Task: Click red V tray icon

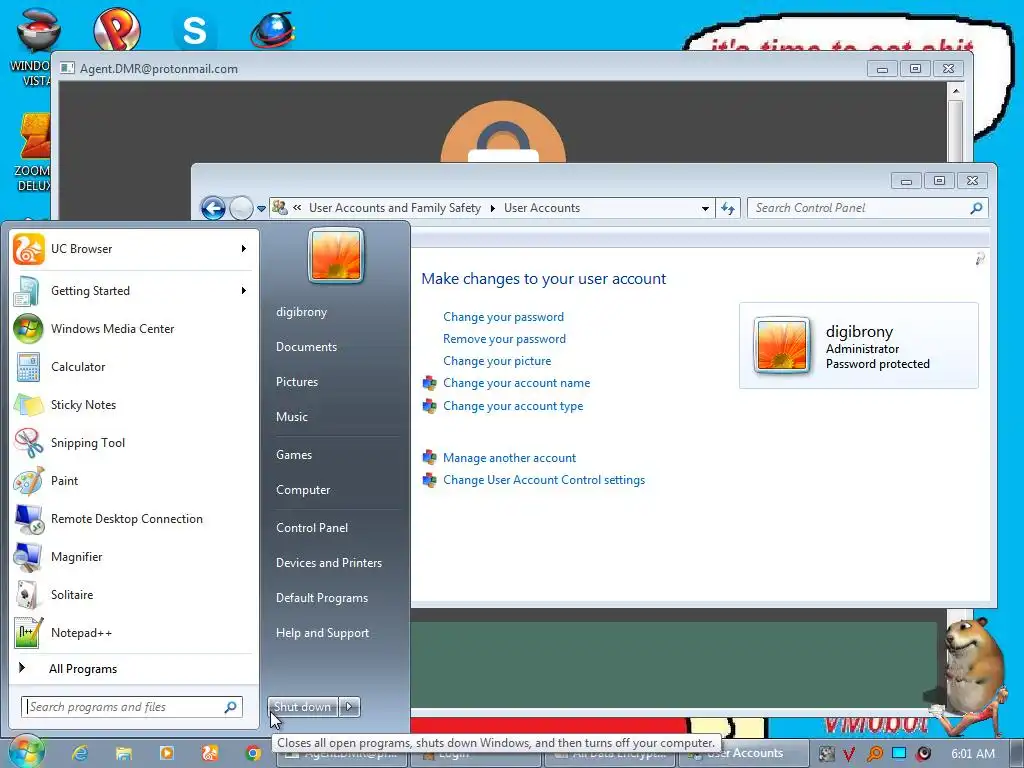Action: pos(848,754)
